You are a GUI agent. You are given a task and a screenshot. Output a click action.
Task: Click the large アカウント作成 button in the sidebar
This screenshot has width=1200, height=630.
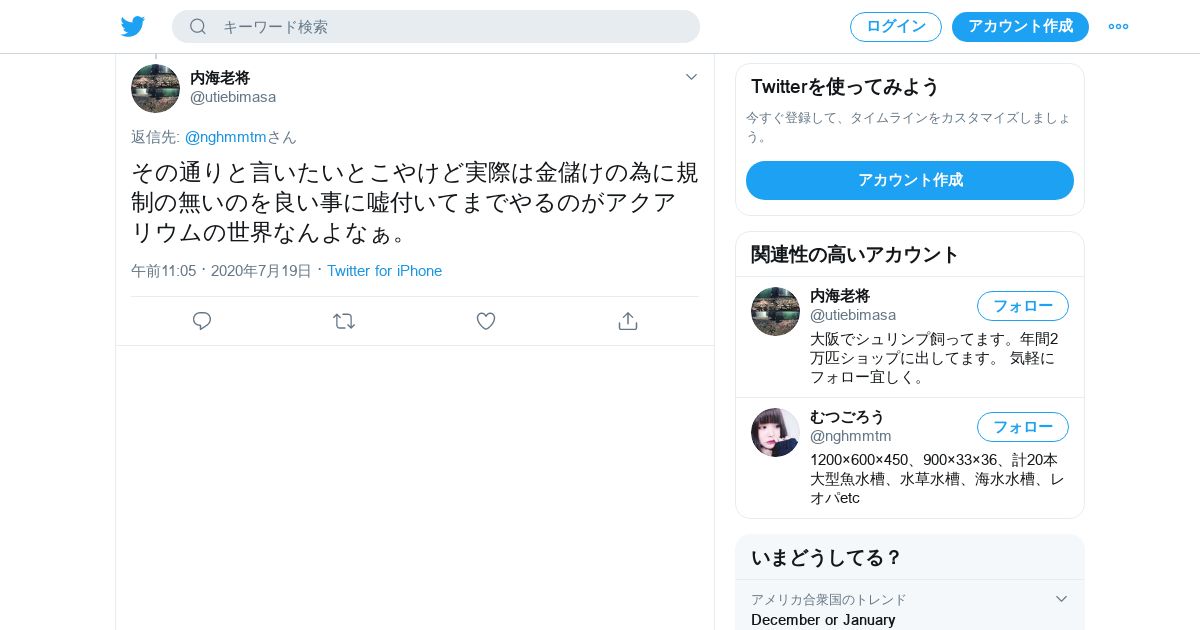[x=910, y=180]
